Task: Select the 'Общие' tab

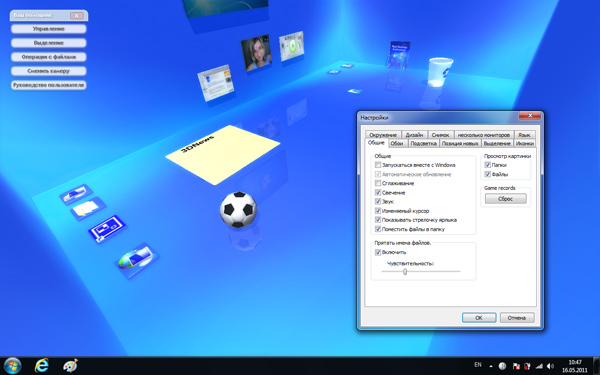Action: tap(376, 143)
